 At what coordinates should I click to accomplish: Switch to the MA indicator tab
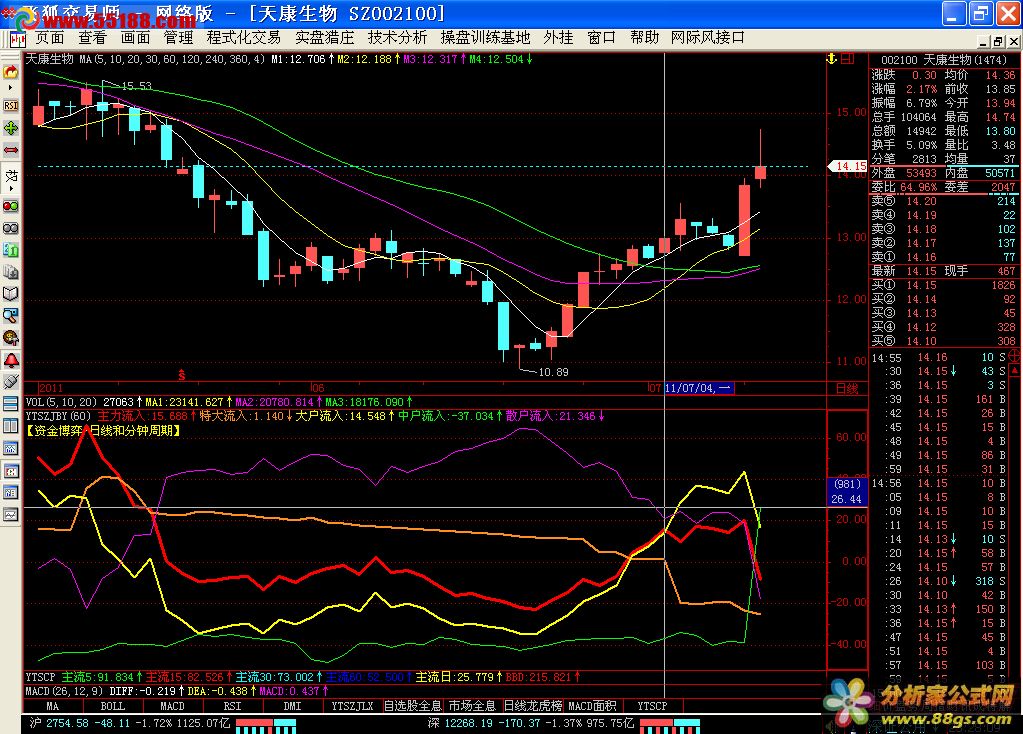click(52, 706)
